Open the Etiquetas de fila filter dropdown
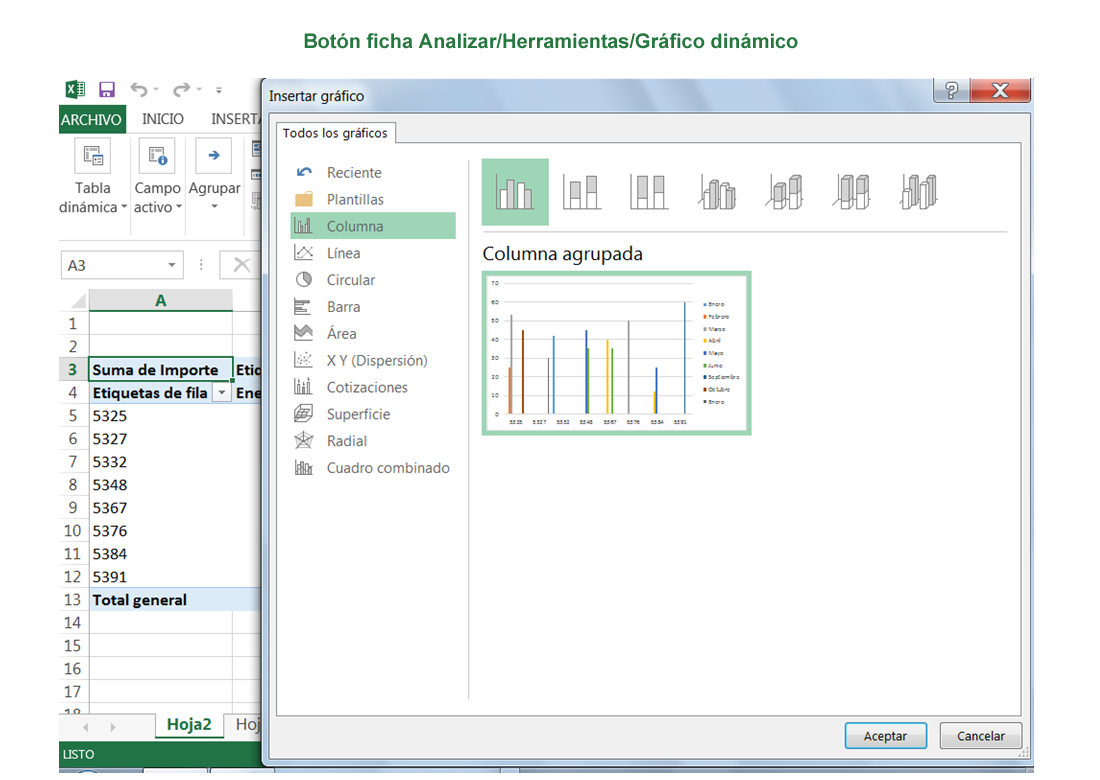The height and width of the screenshot is (780, 1100). (x=222, y=393)
